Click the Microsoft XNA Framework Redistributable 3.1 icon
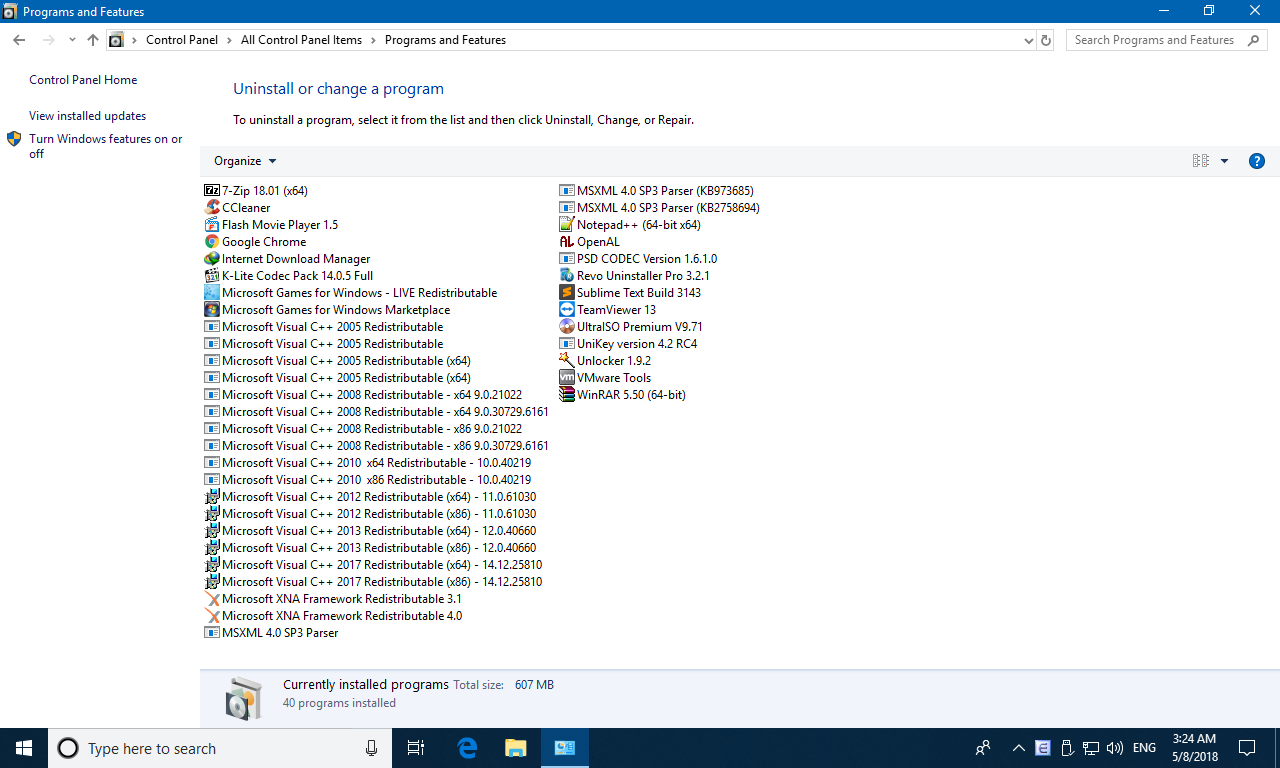 point(212,598)
